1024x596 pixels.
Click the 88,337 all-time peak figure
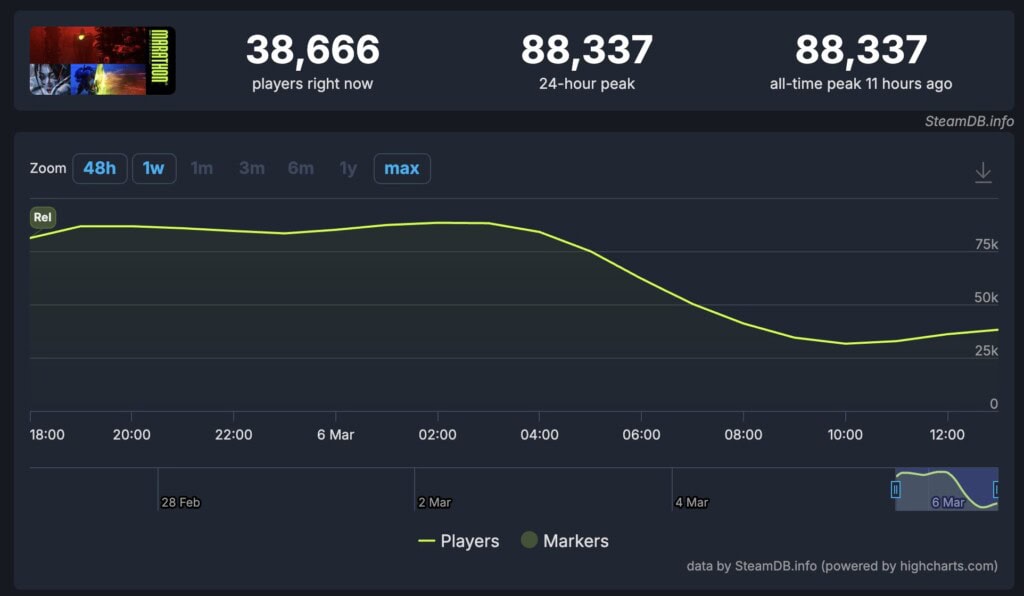click(x=860, y=50)
